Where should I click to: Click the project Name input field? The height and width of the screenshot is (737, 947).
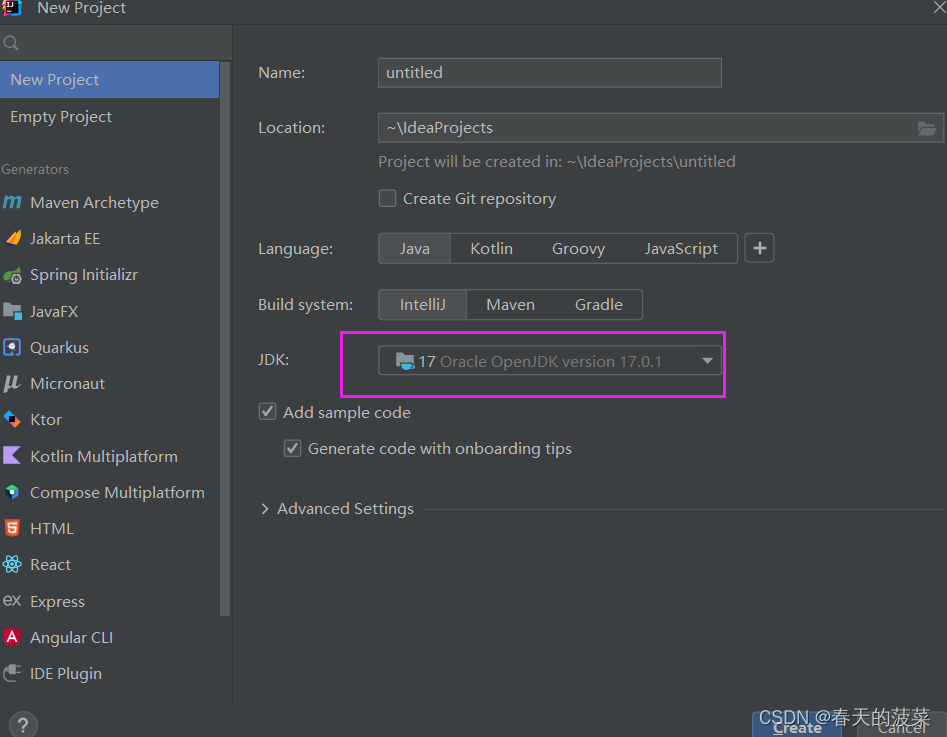(550, 72)
